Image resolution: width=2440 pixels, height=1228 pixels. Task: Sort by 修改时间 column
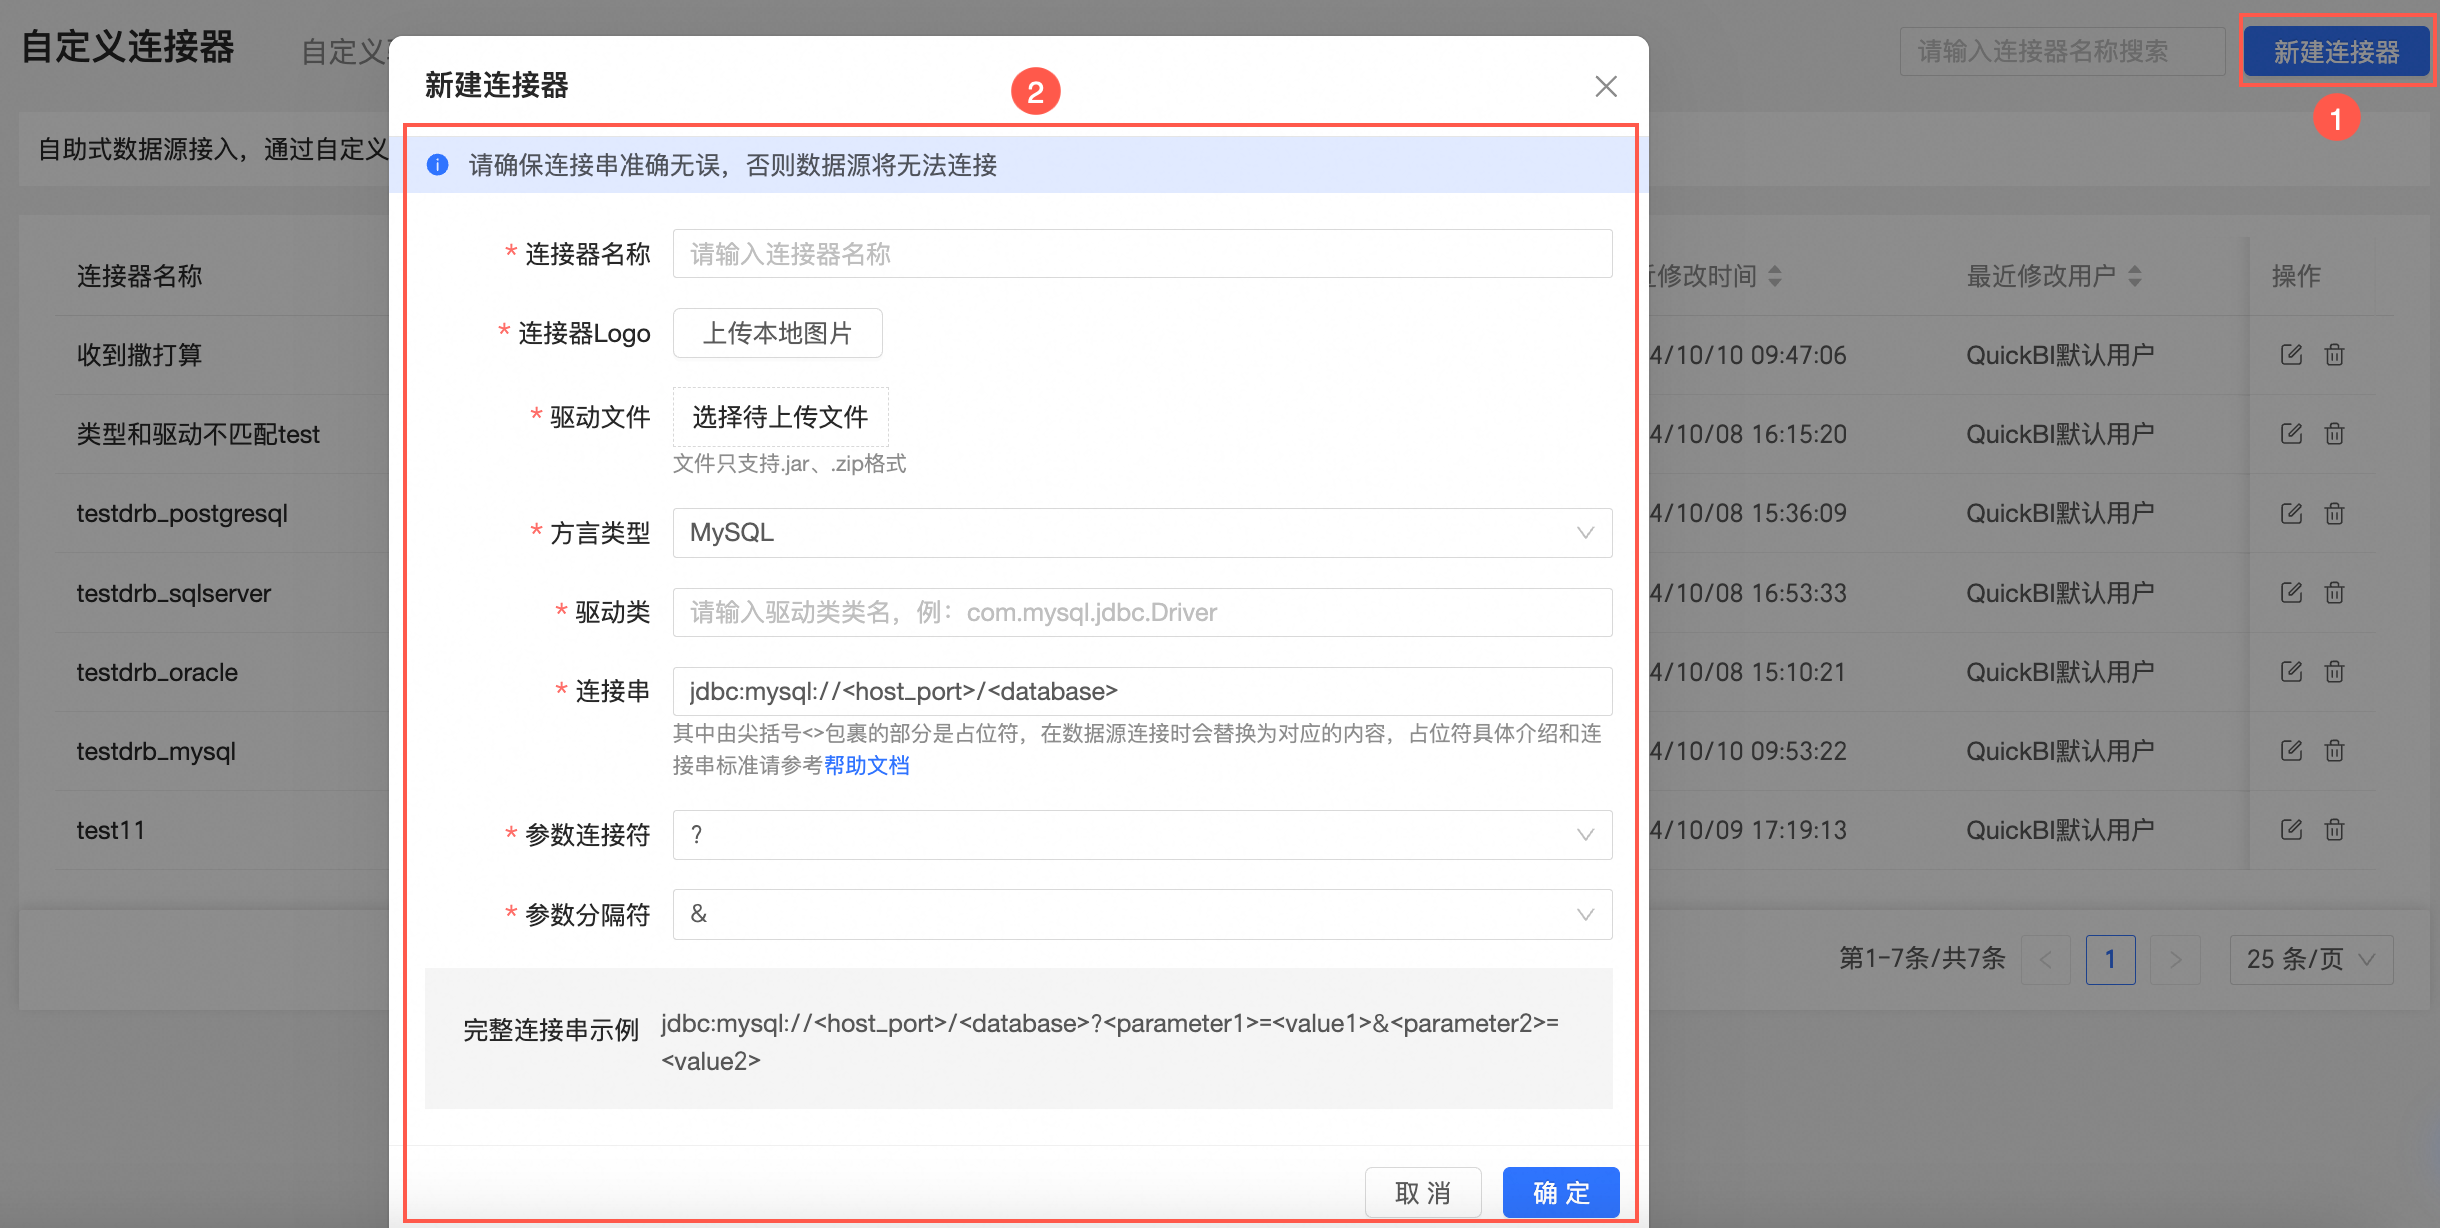pos(1775,276)
